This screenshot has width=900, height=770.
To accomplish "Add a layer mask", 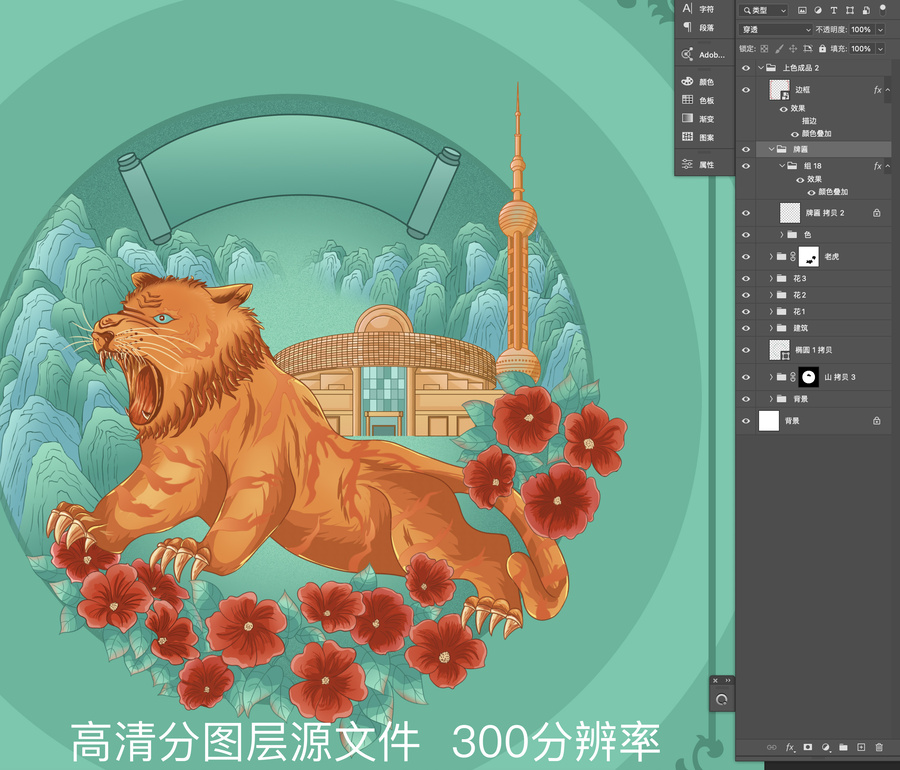I will point(808,747).
